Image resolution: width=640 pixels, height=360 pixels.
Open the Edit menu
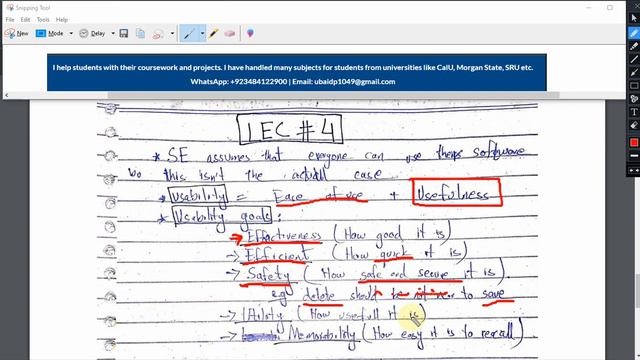(x=25, y=20)
